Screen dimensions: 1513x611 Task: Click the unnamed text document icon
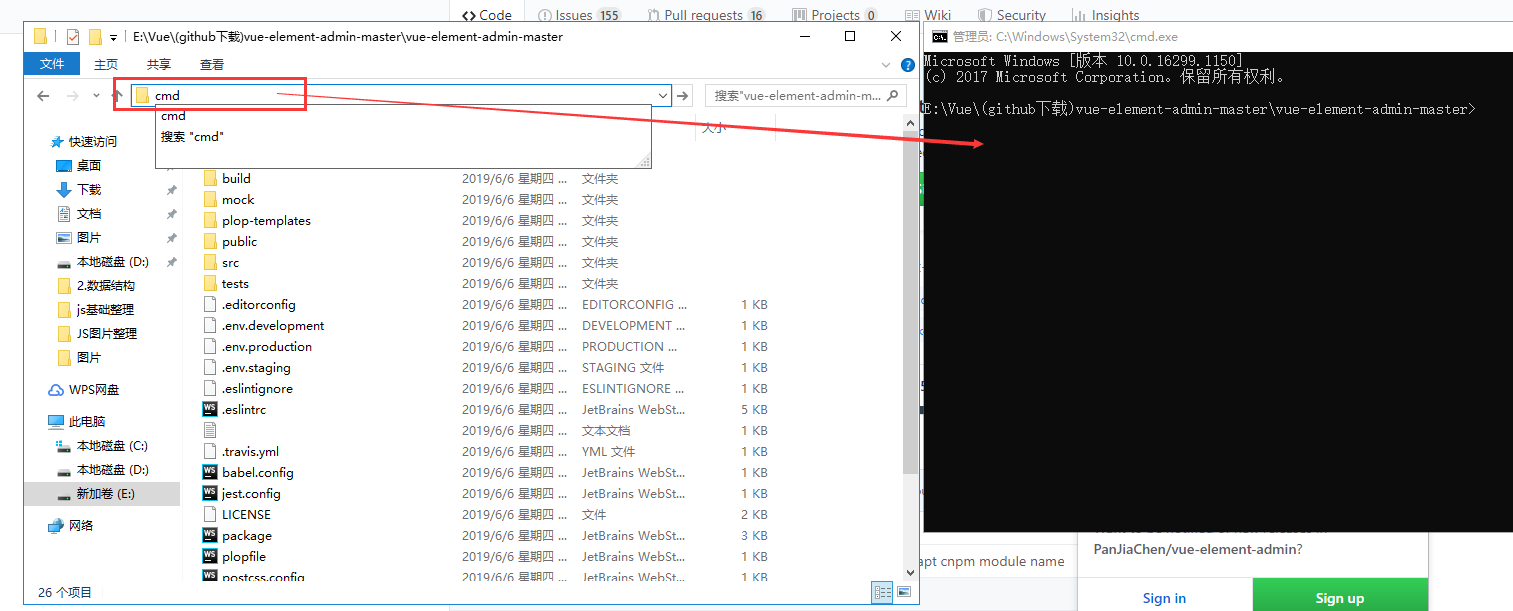tap(210, 431)
